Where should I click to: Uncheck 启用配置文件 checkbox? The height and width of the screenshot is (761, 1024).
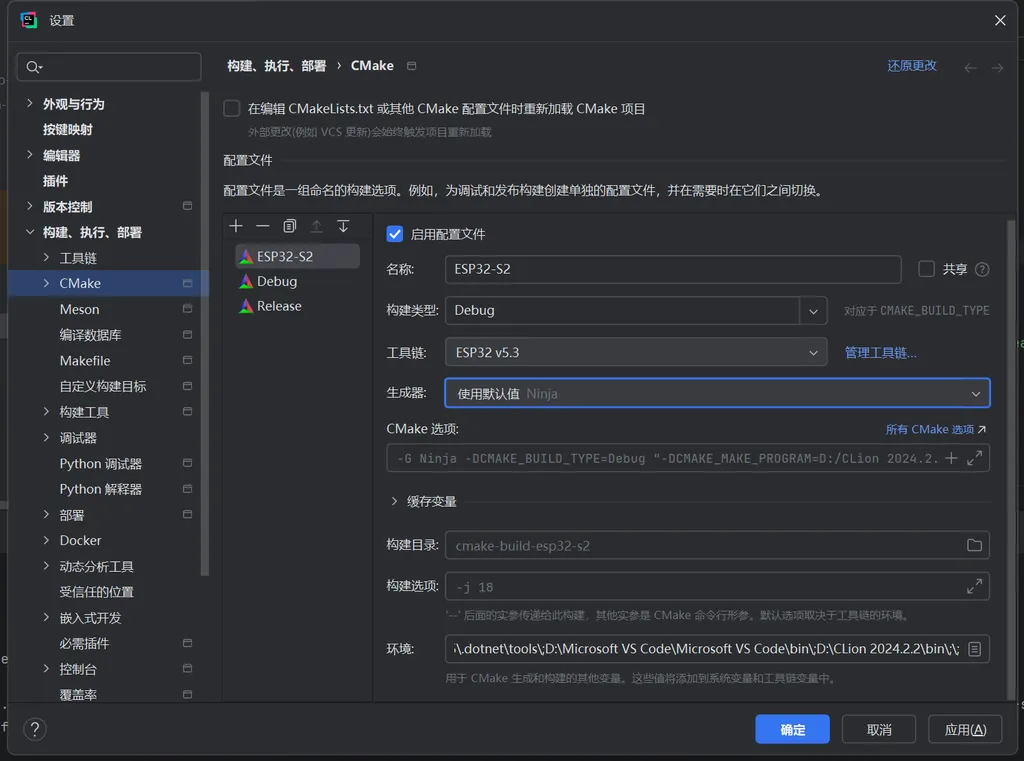pos(394,234)
